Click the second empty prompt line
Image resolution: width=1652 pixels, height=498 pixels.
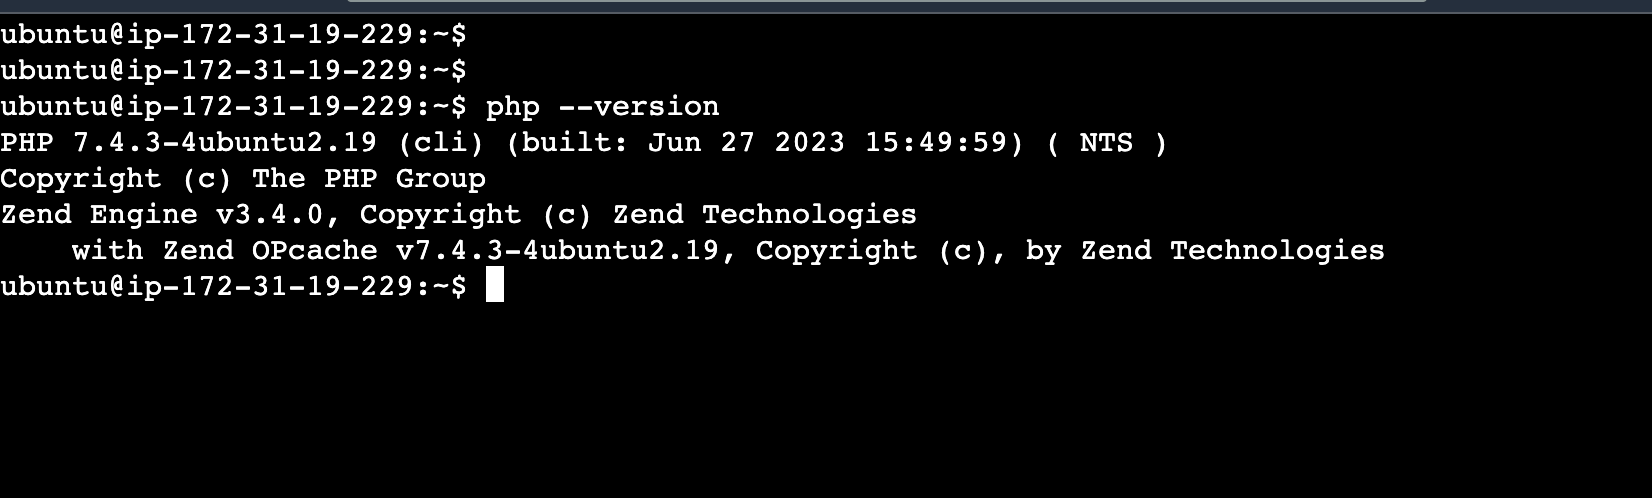click(x=233, y=70)
